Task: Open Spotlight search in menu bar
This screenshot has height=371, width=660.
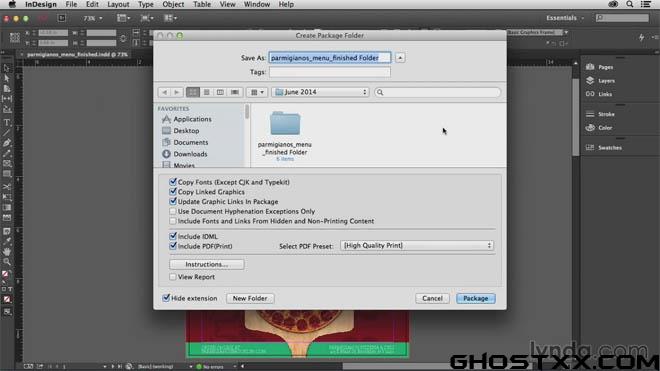Action: tap(629, 4)
